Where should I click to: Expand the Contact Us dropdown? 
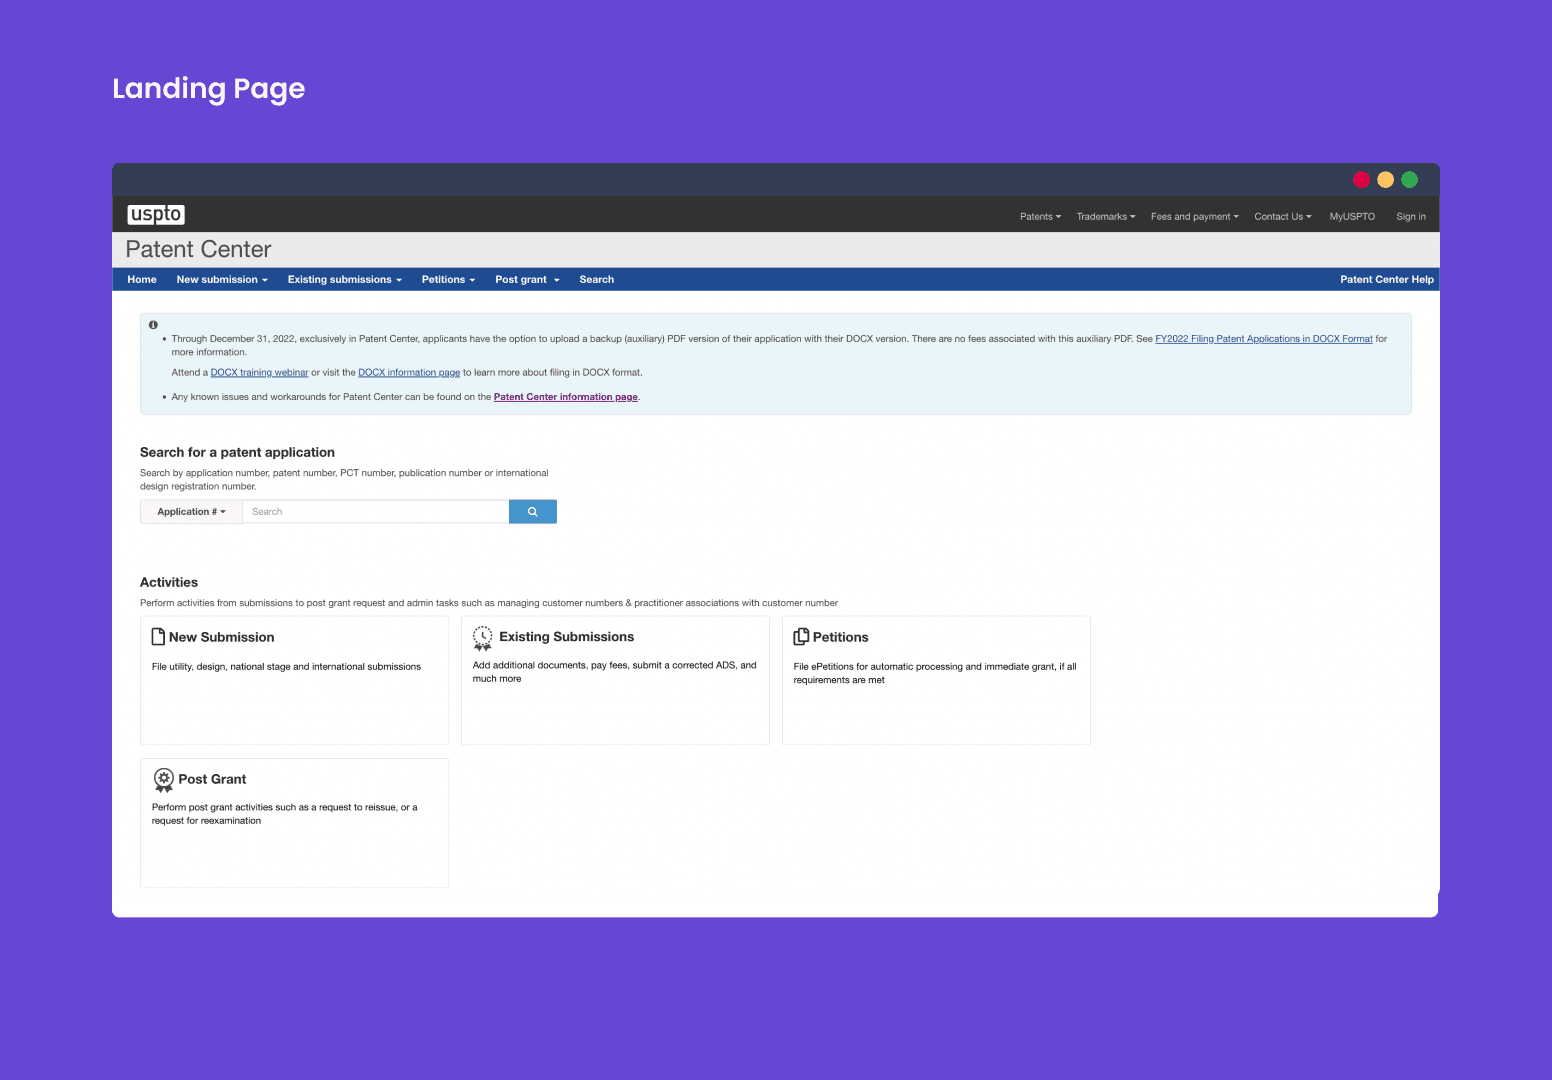click(1283, 217)
